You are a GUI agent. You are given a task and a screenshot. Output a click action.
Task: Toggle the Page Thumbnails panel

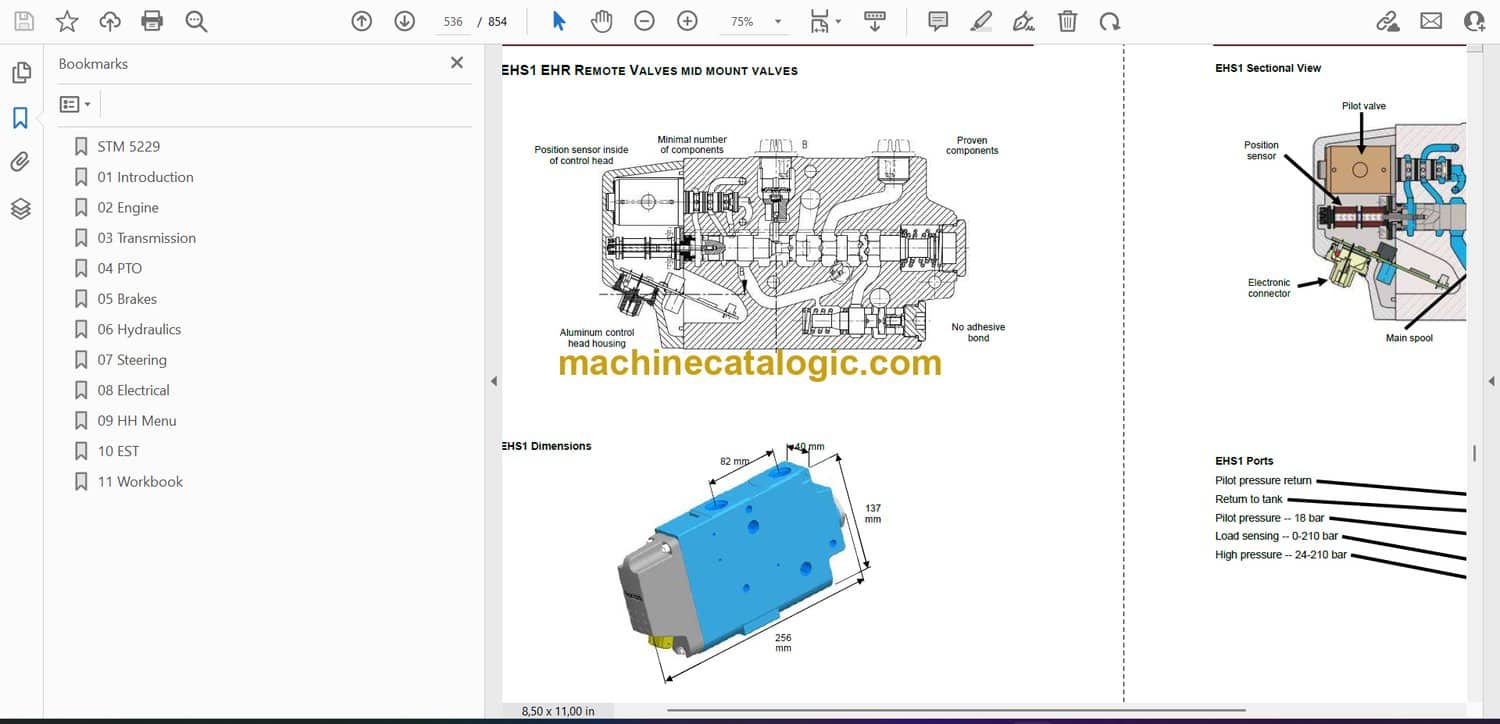pyautogui.click(x=21, y=73)
